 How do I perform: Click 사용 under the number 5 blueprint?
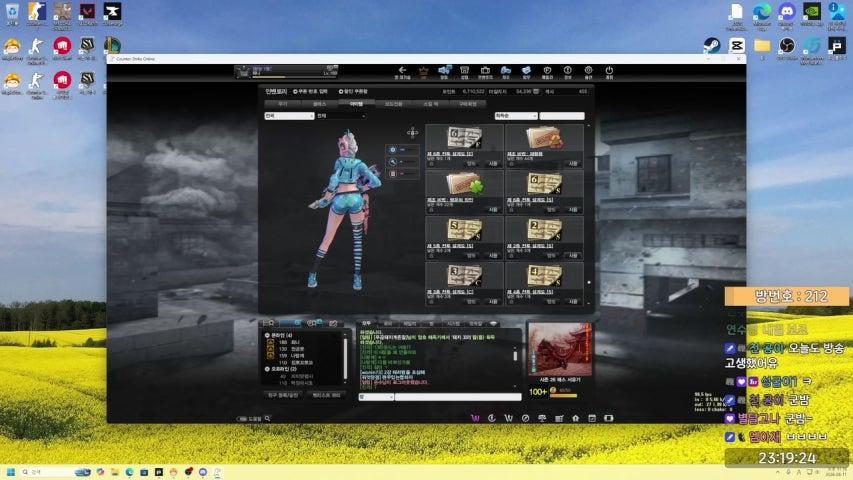[x=493, y=256]
